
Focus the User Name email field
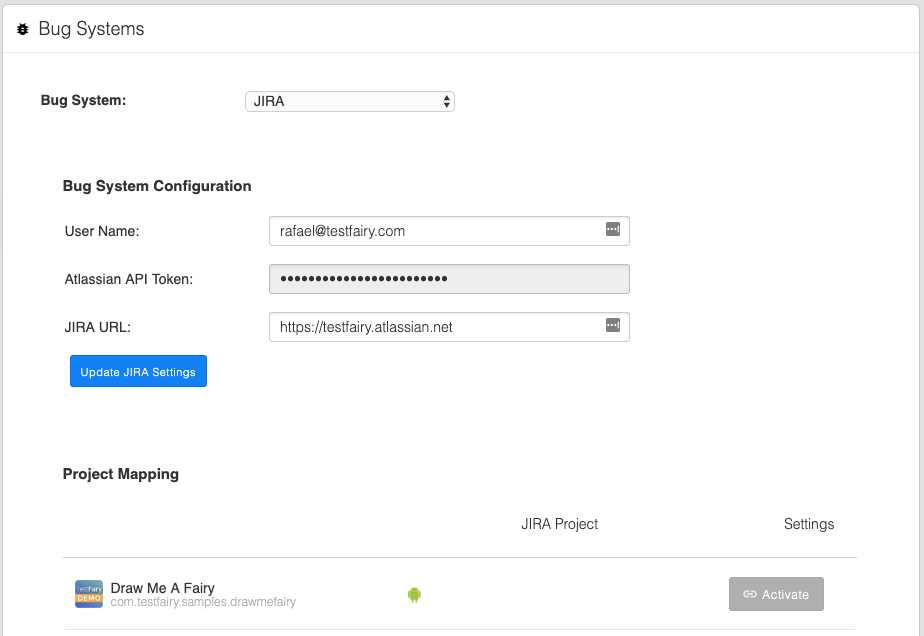click(x=435, y=231)
